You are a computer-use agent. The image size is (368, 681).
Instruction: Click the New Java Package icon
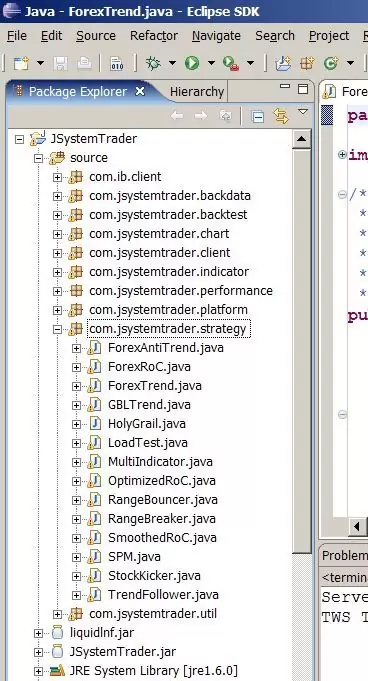coord(307,63)
